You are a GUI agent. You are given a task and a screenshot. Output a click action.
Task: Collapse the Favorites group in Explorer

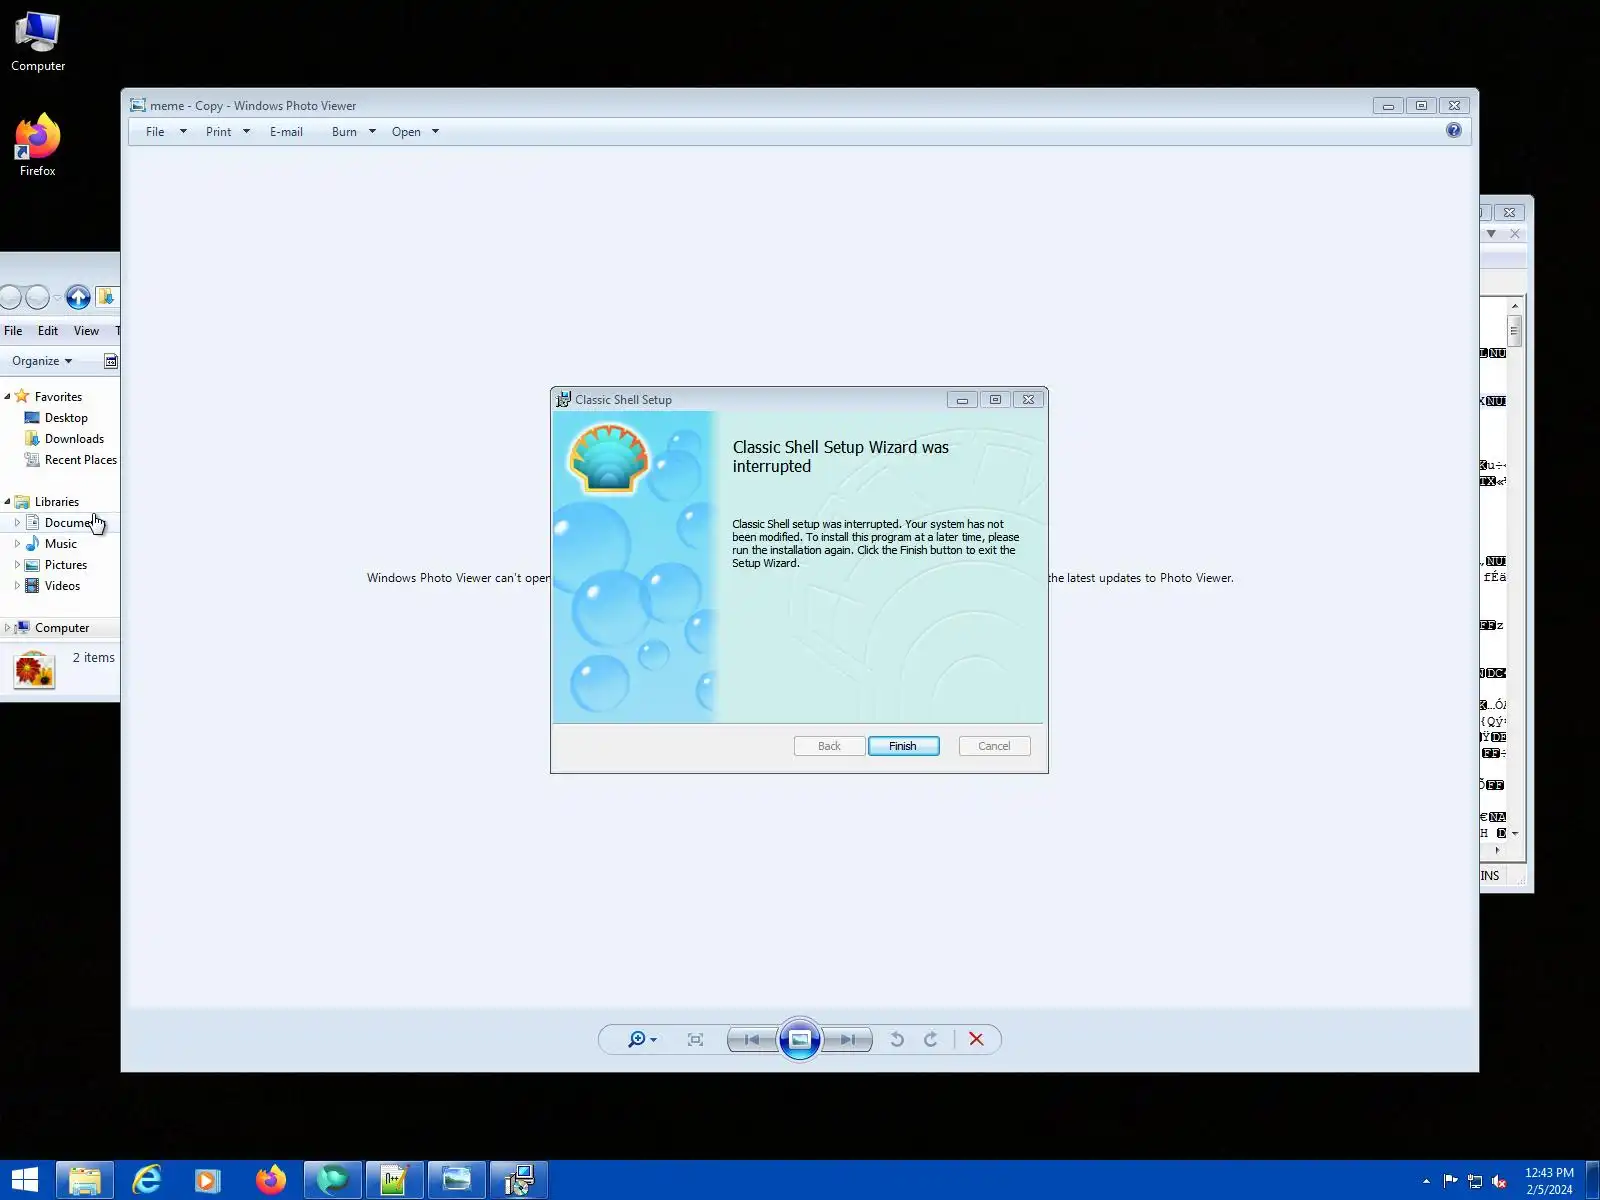pos(7,397)
